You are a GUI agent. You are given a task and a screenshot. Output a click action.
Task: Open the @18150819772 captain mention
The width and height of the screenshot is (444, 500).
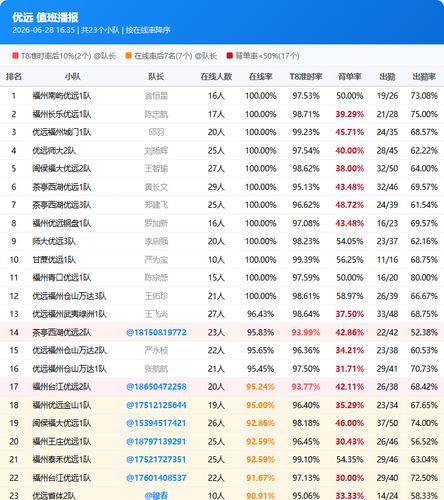coord(156,332)
